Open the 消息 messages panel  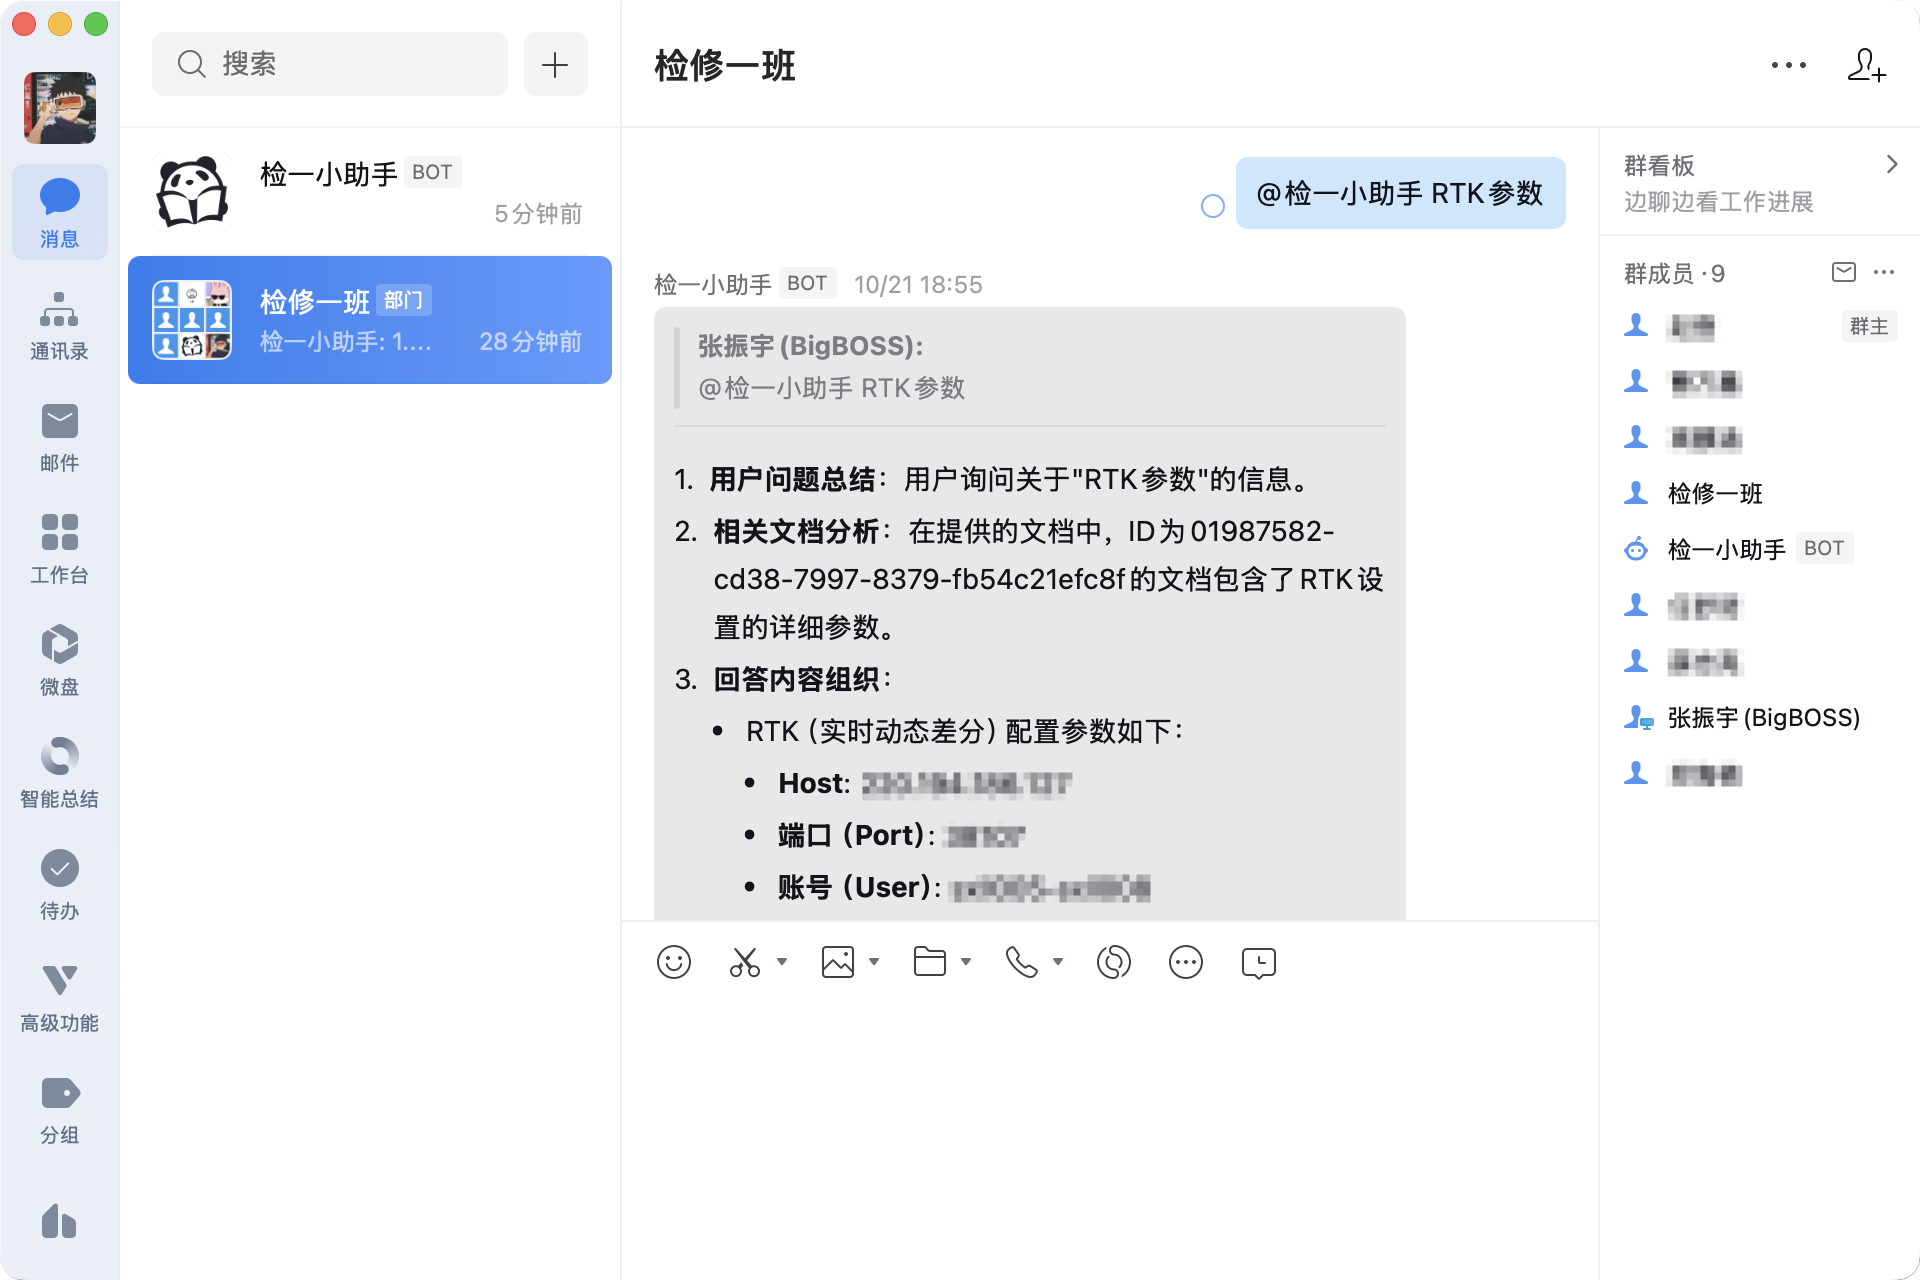59,212
